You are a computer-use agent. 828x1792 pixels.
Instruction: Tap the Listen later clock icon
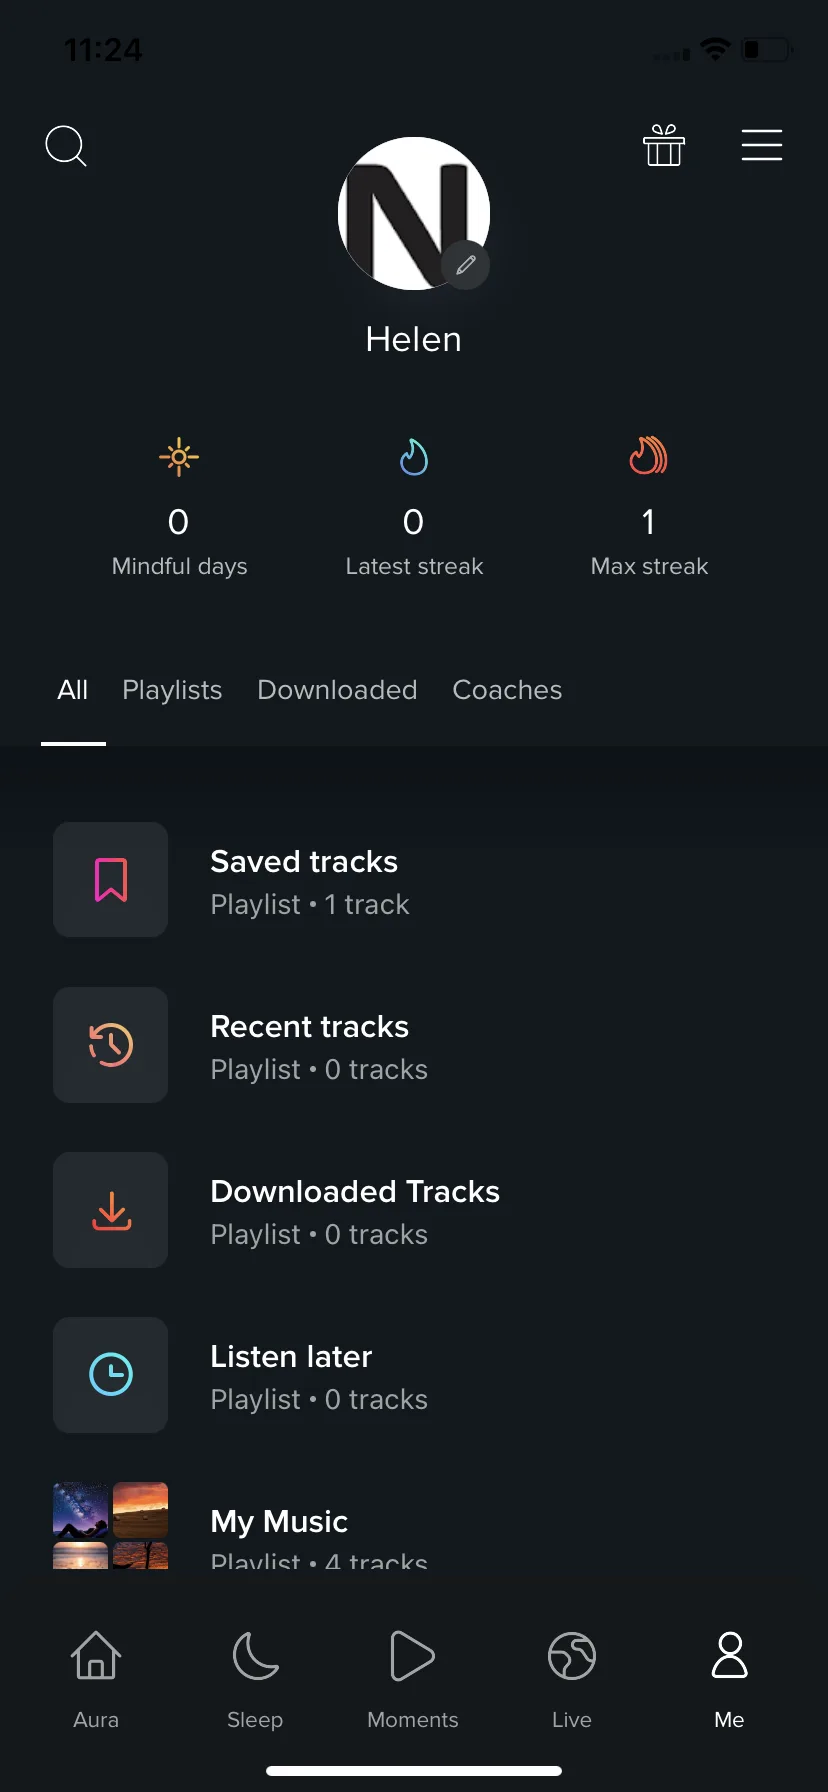(x=111, y=1375)
